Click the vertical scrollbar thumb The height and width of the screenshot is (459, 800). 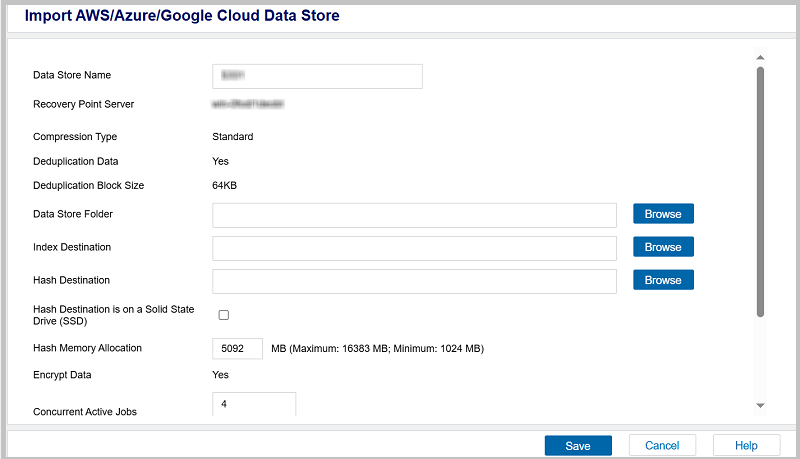click(x=760, y=192)
